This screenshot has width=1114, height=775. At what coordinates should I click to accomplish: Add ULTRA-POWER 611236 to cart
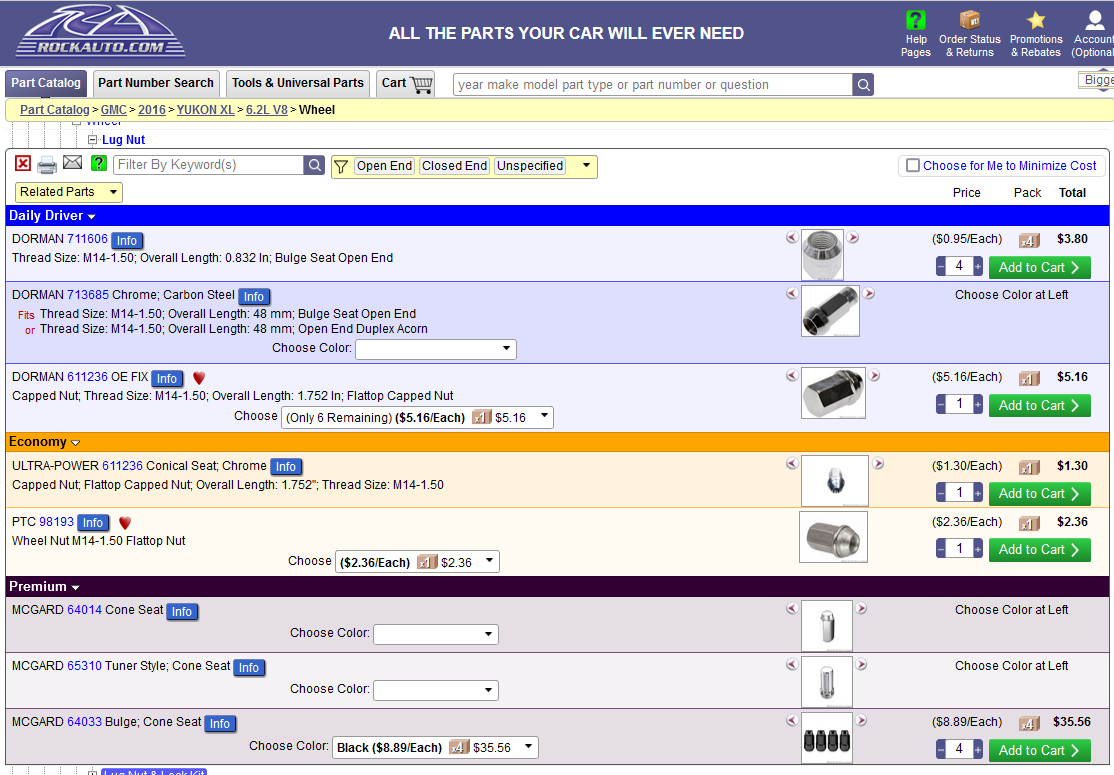coord(1039,493)
